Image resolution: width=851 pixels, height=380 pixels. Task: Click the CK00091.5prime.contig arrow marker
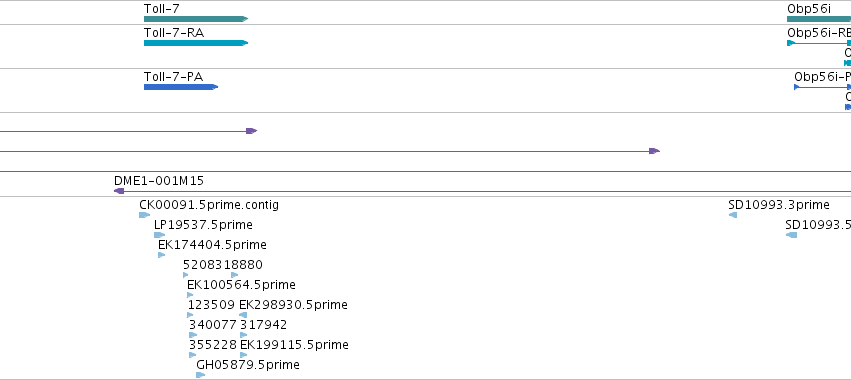point(144,215)
